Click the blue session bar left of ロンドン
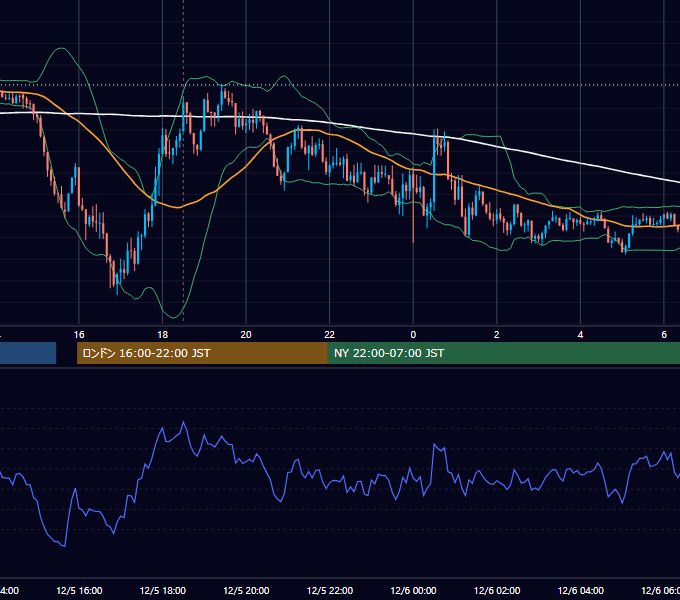680x600 pixels. click(28, 353)
